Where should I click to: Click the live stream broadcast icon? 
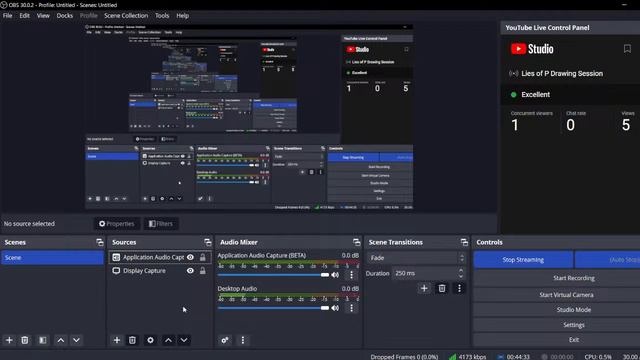point(513,73)
